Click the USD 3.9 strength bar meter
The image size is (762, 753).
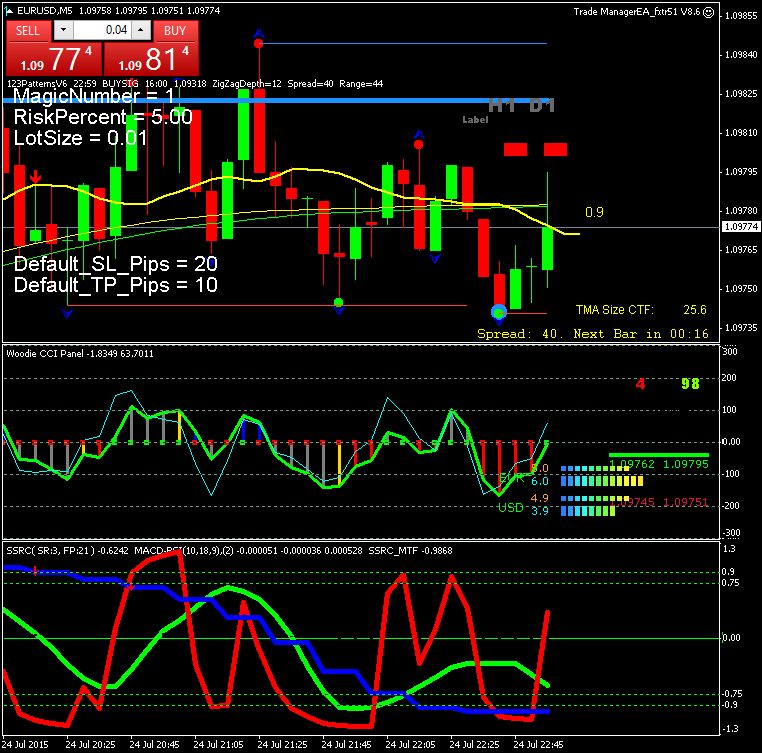(588, 511)
